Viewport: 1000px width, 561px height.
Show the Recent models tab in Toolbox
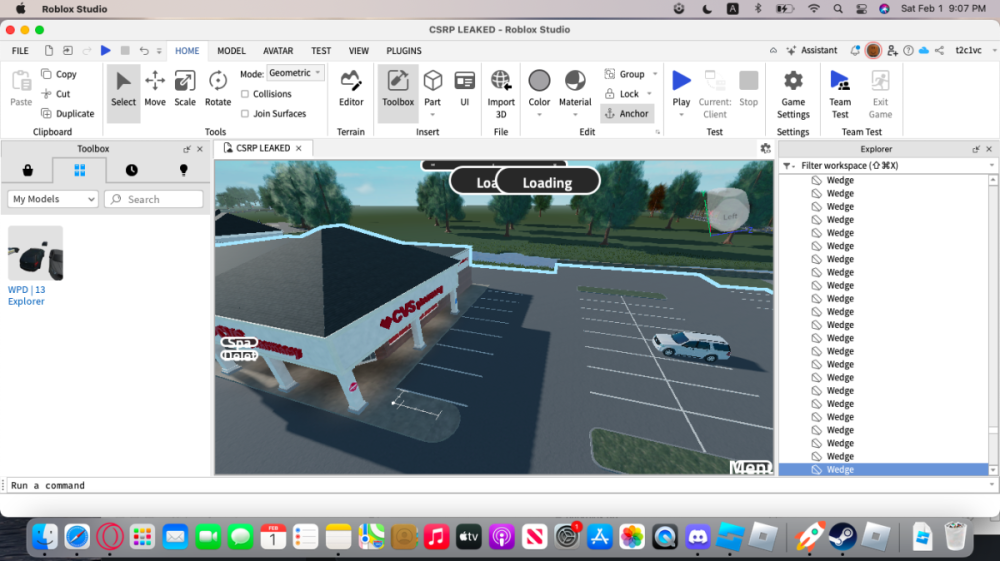tap(131, 170)
